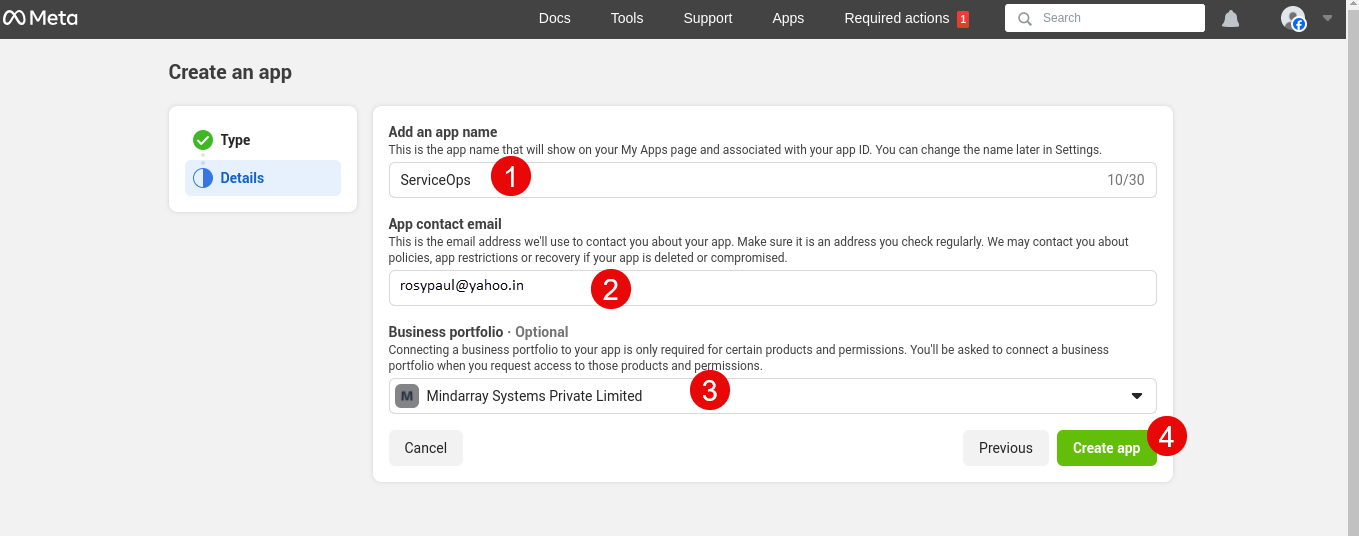The image size is (1359, 536).
Task: Click the Meta logo
Action: pyautogui.click(x=40, y=18)
